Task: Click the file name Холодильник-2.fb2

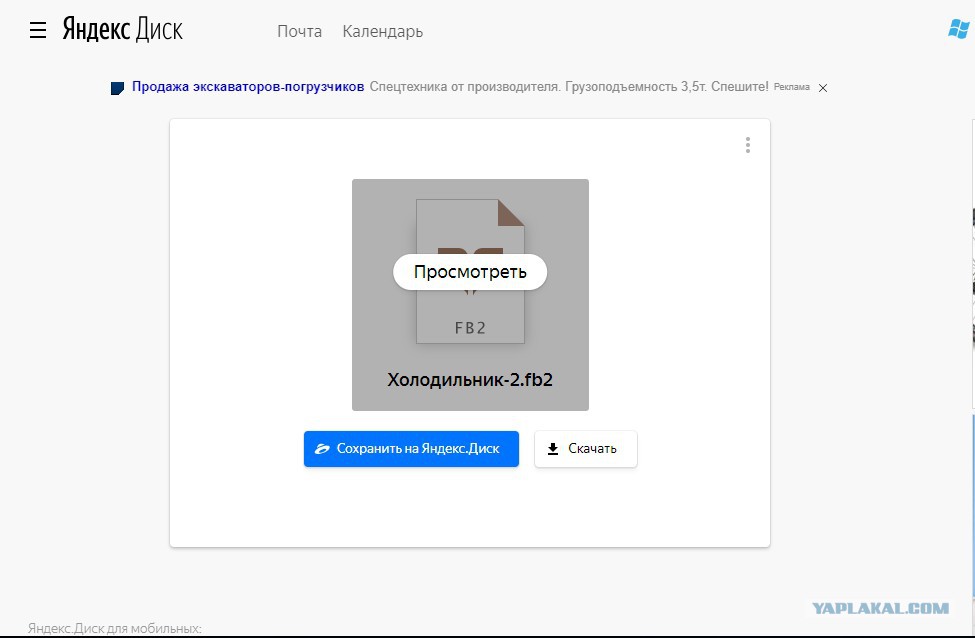Action: (470, 380)
